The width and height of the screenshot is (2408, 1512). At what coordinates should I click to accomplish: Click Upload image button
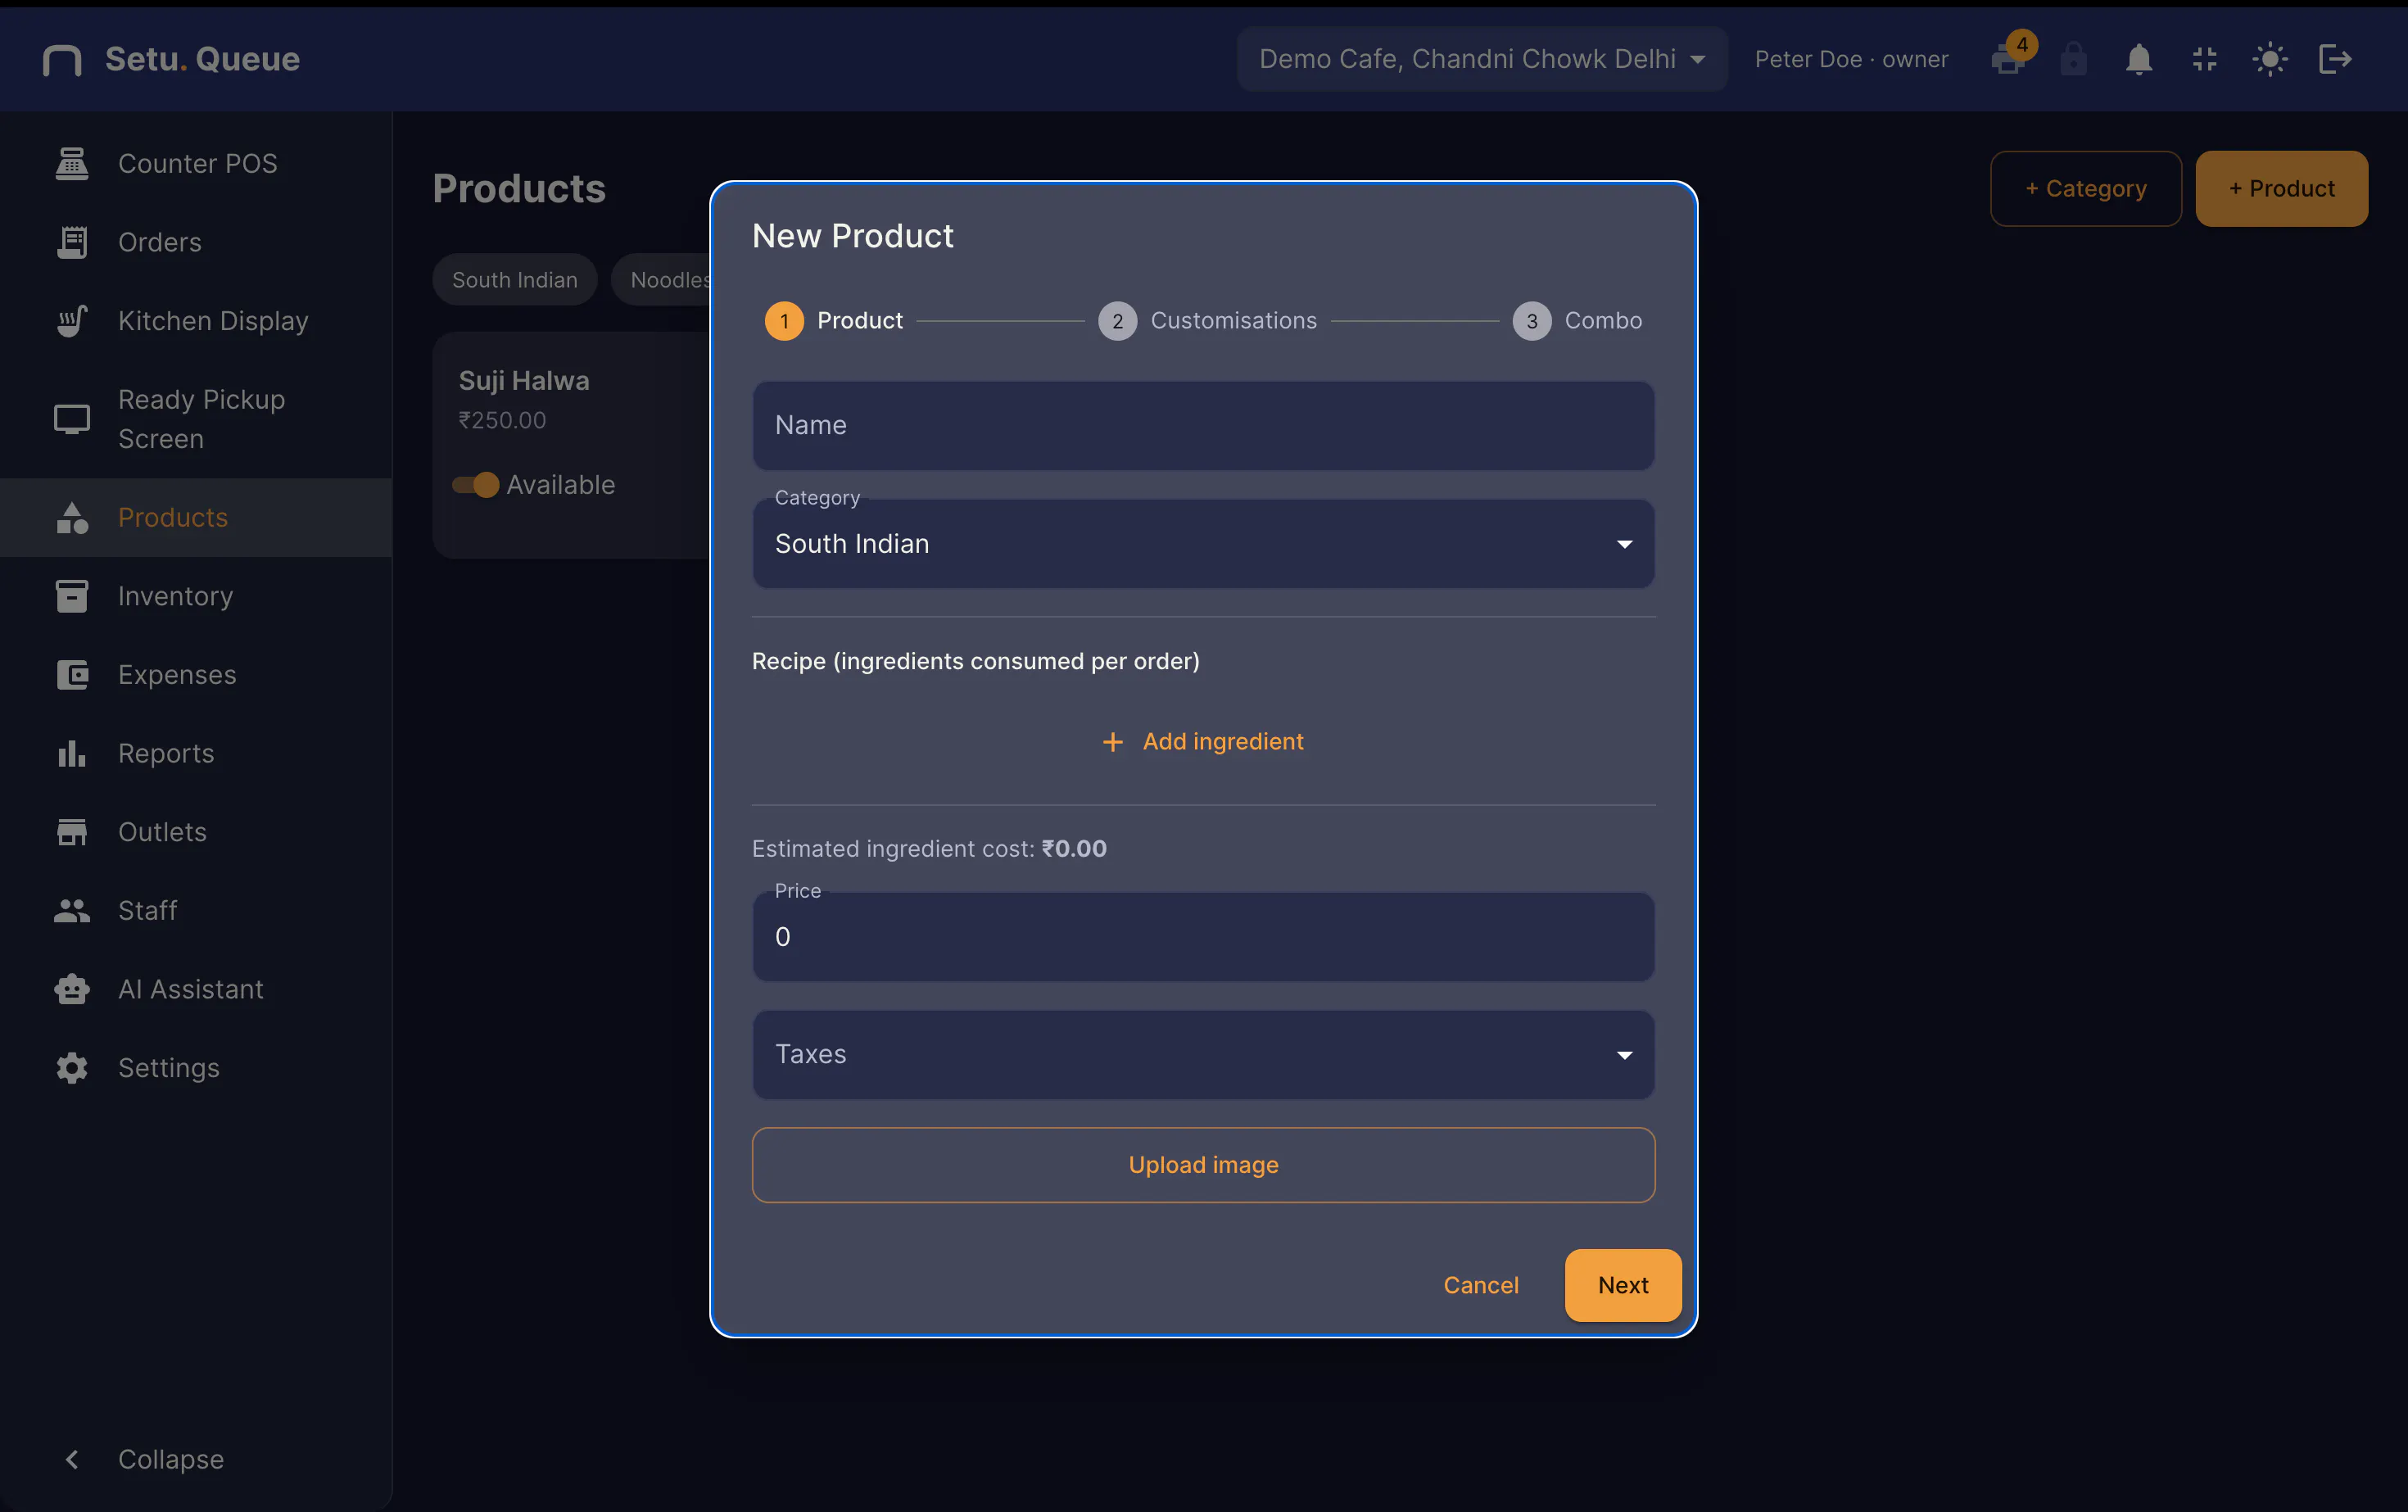click(x=1203, y=1165)
